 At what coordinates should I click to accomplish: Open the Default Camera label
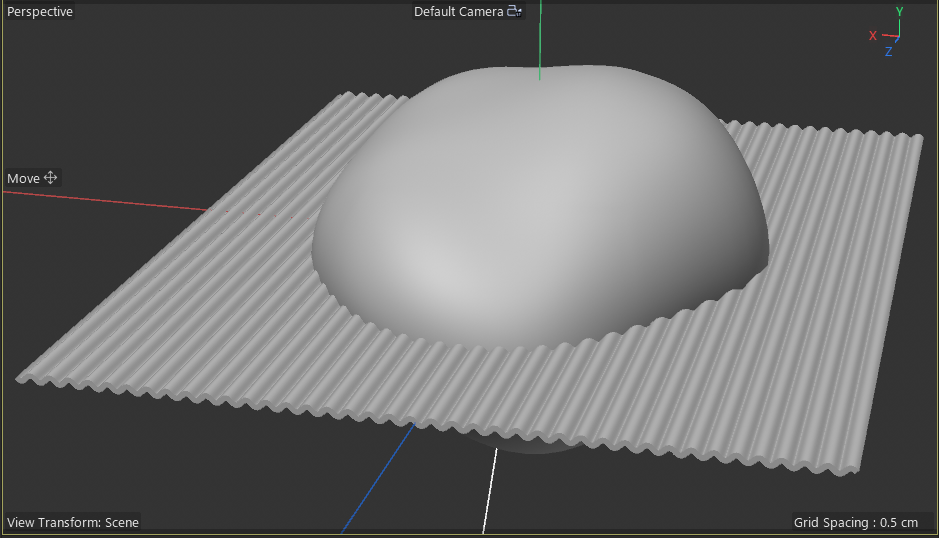pos(458,11)
